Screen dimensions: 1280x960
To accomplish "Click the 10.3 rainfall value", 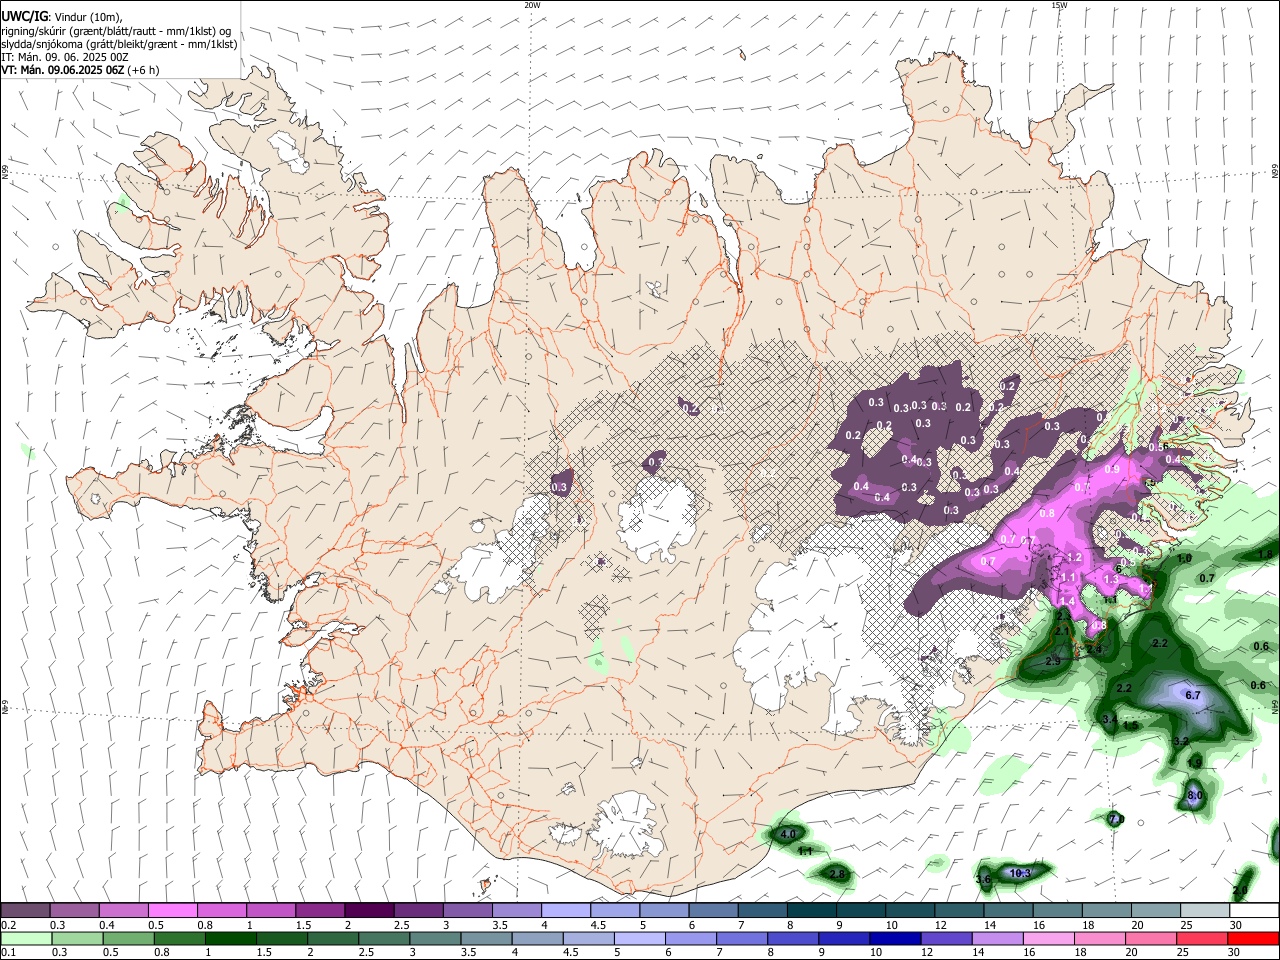I will point(1020,873).
